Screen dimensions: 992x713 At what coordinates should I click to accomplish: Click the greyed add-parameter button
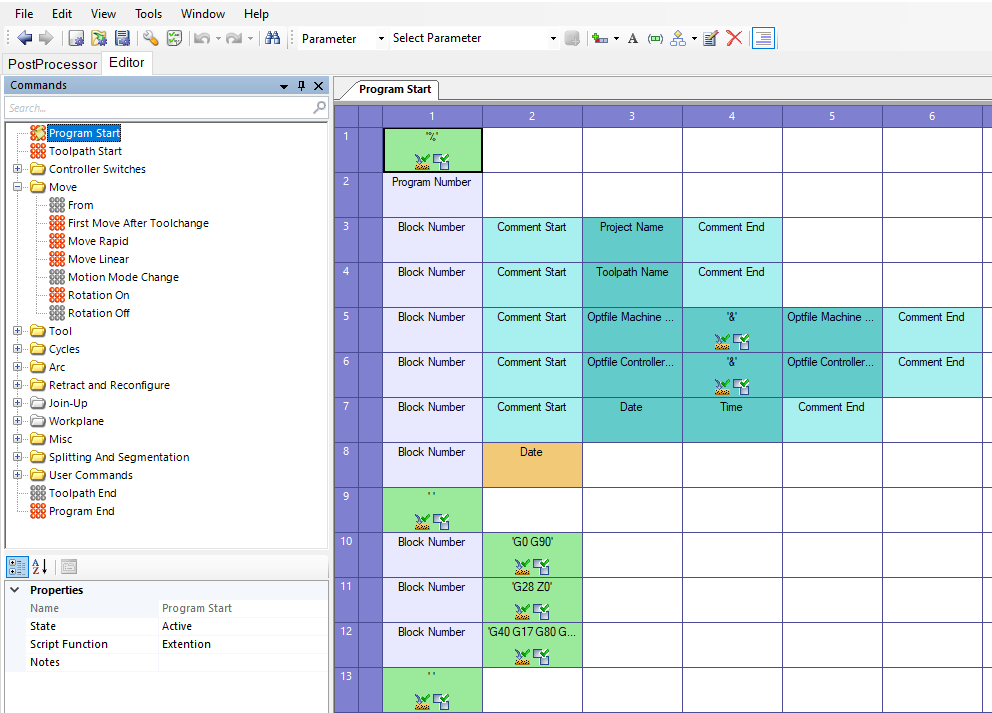pyautogui.click(x=572, y=39)
